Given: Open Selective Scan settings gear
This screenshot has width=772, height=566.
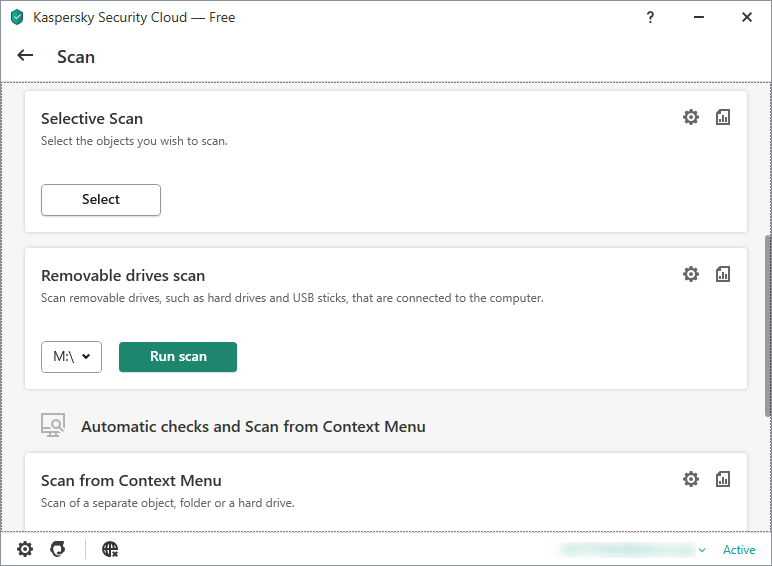Looking at the screenshot, I should click(691, 117).
